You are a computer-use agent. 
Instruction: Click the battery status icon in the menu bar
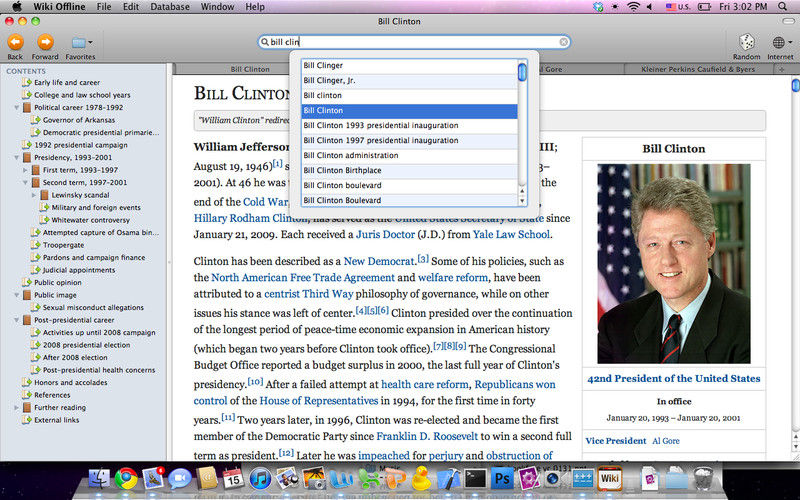pyautogui.click(x=705, y=7)
